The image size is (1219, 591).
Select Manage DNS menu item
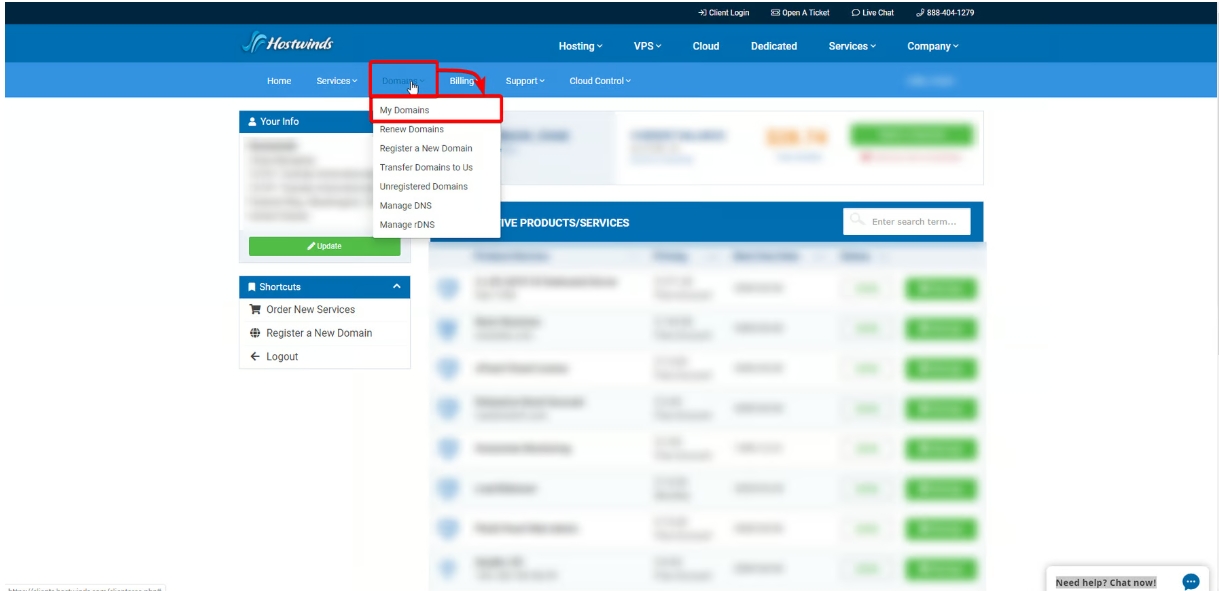coord(406,205)
